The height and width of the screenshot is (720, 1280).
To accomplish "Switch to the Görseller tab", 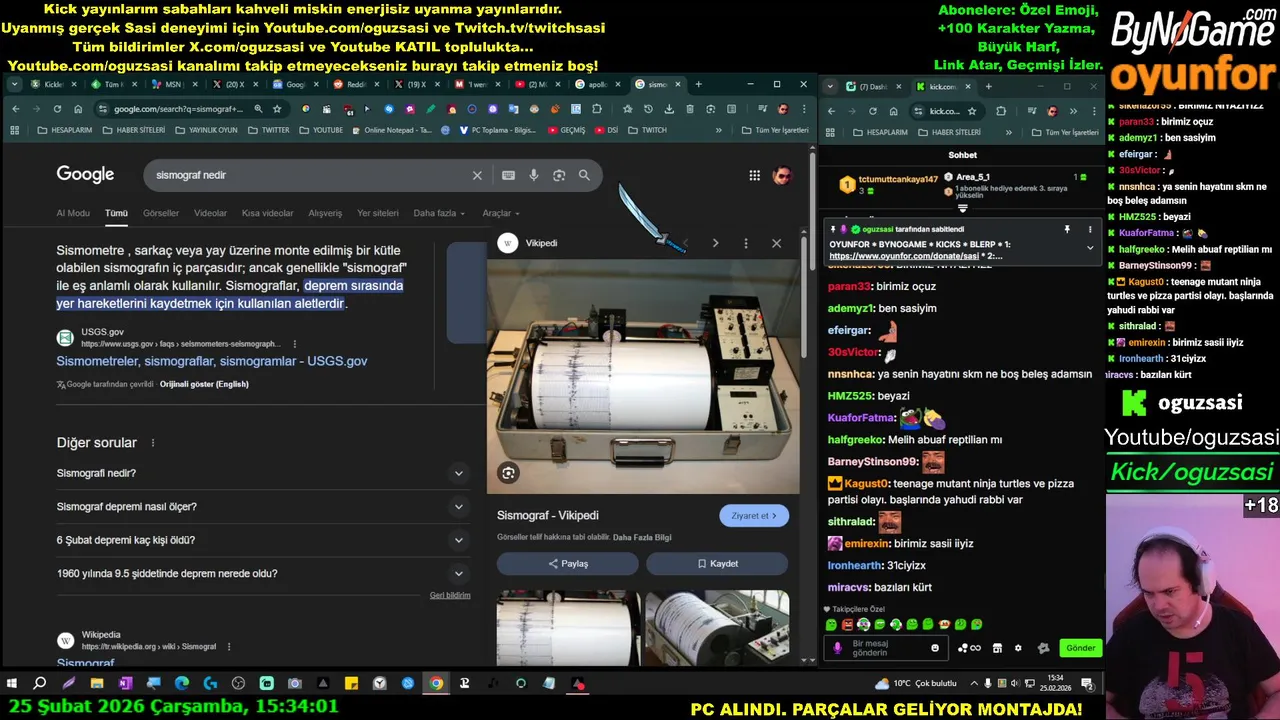I will (161, 213).
